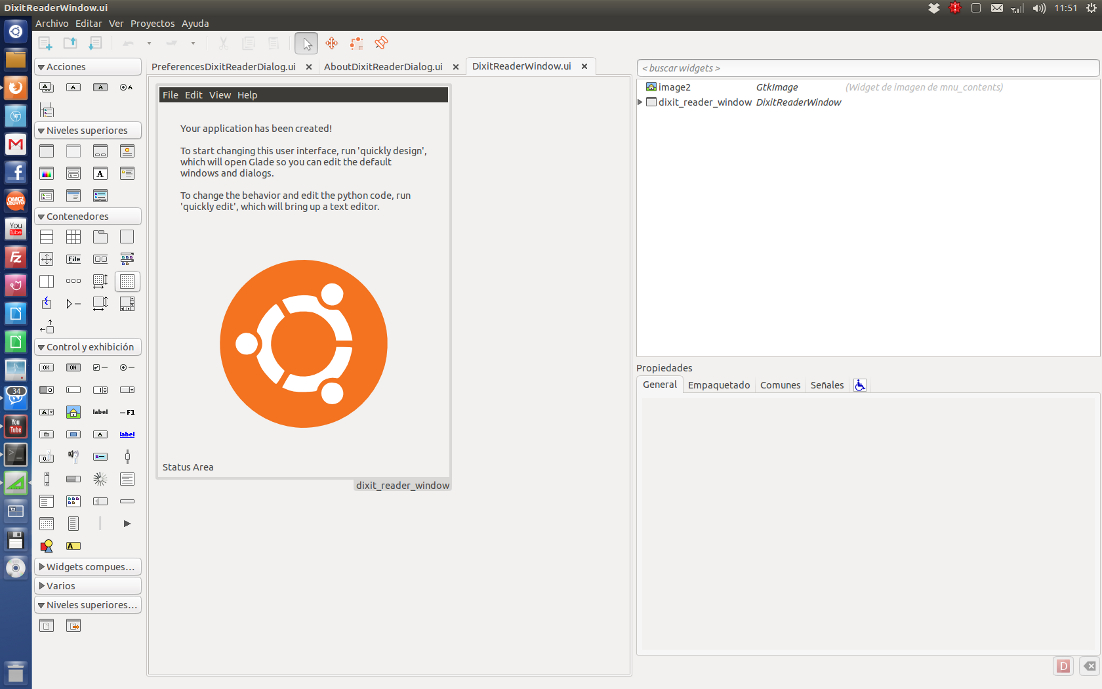Select the Spinner widget
The width and height of the screenshot is (1102, 689).
101,479
